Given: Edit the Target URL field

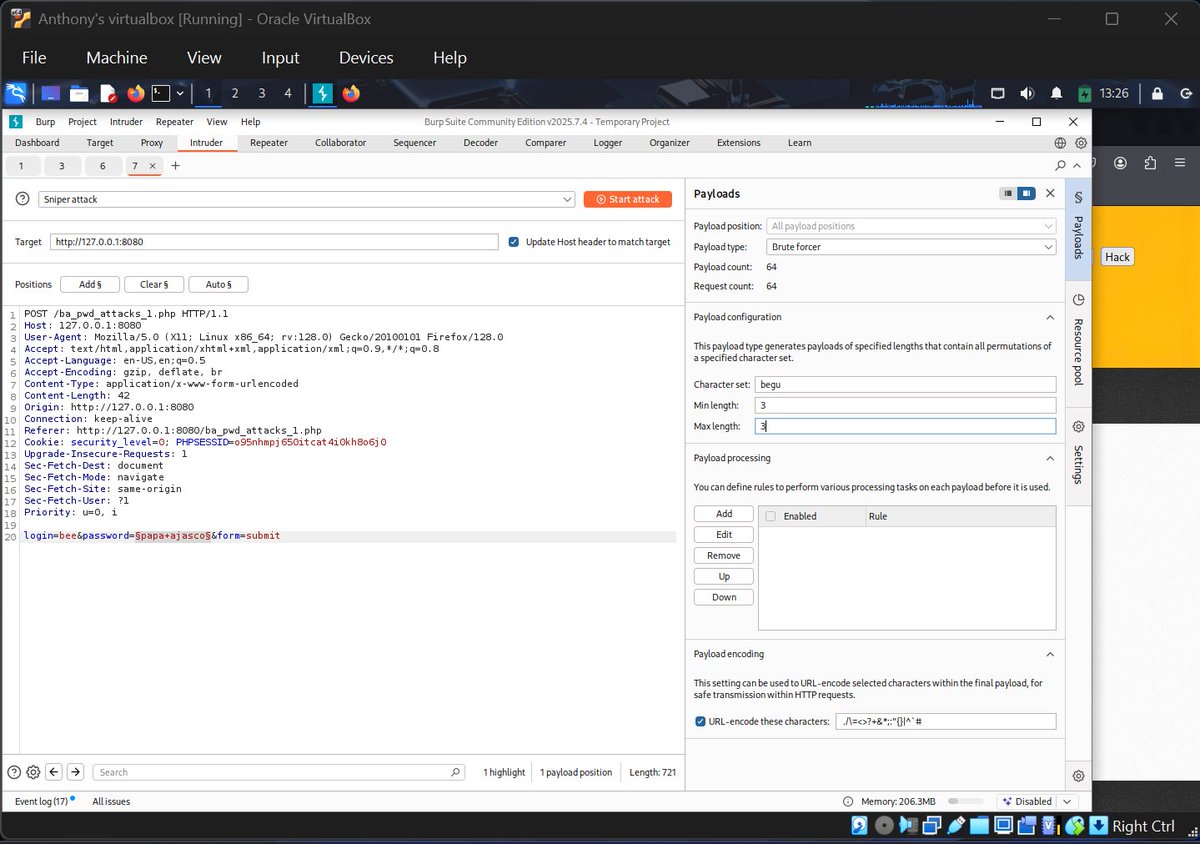Looking at the screenshot, I should pyautogui.click(x=274, y=242).
